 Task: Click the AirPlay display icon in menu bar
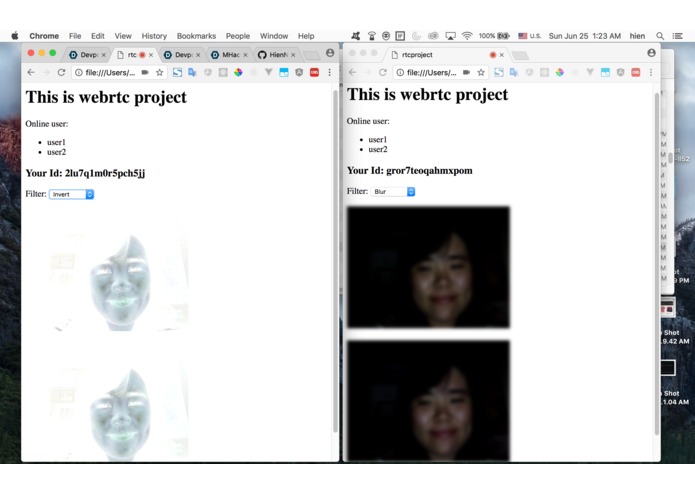point(450,36)
